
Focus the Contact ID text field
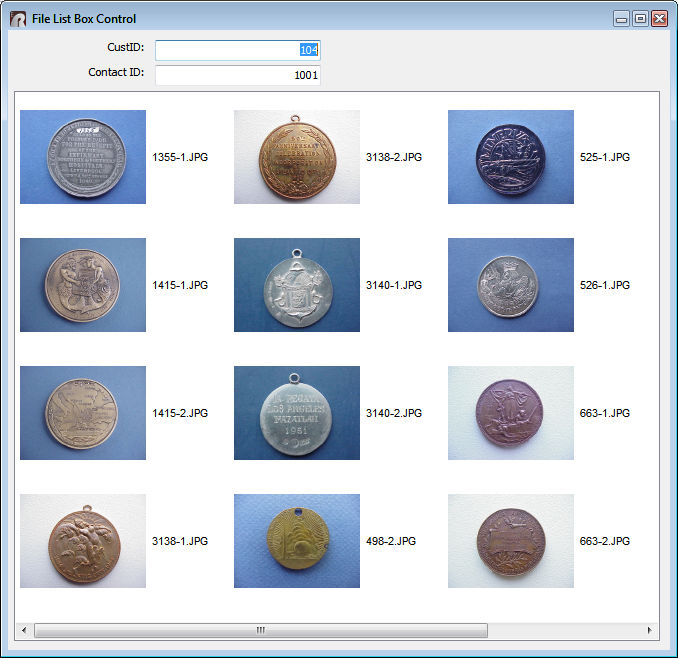pos(237,75)
